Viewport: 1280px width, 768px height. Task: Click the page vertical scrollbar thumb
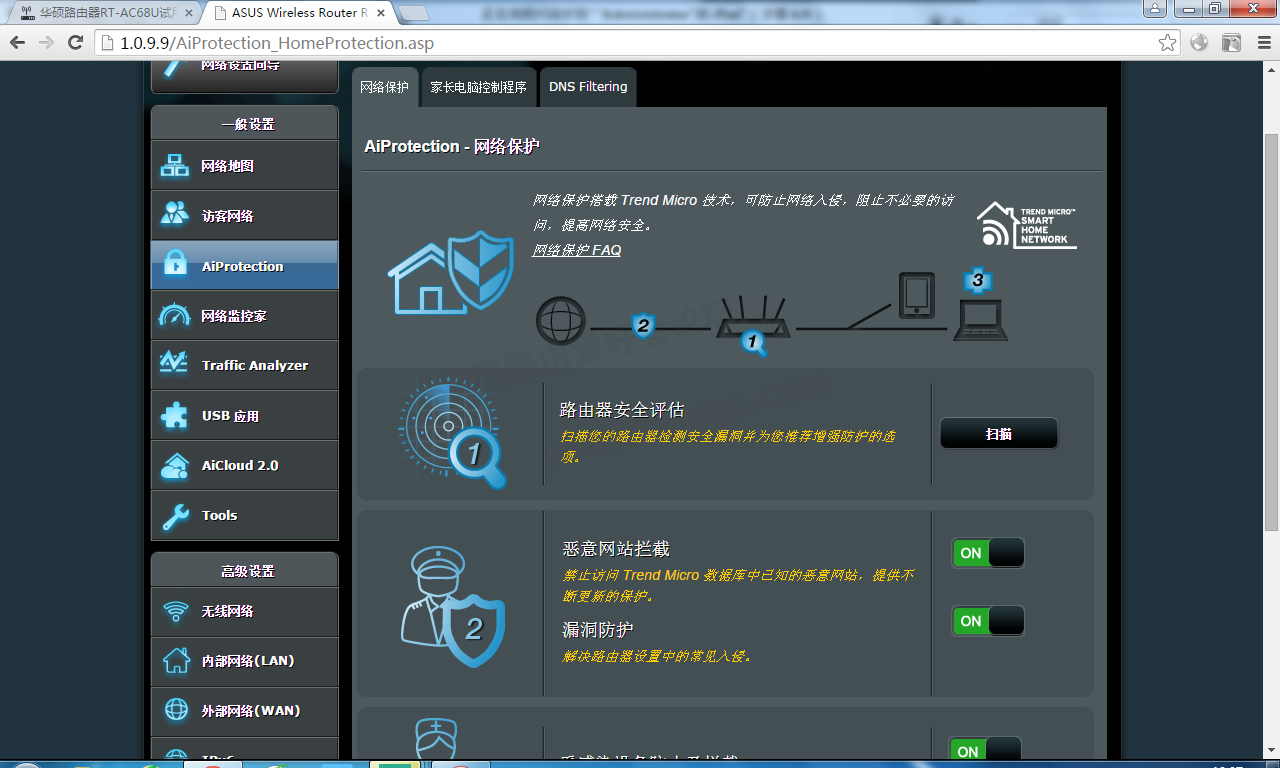(1271, 332)
